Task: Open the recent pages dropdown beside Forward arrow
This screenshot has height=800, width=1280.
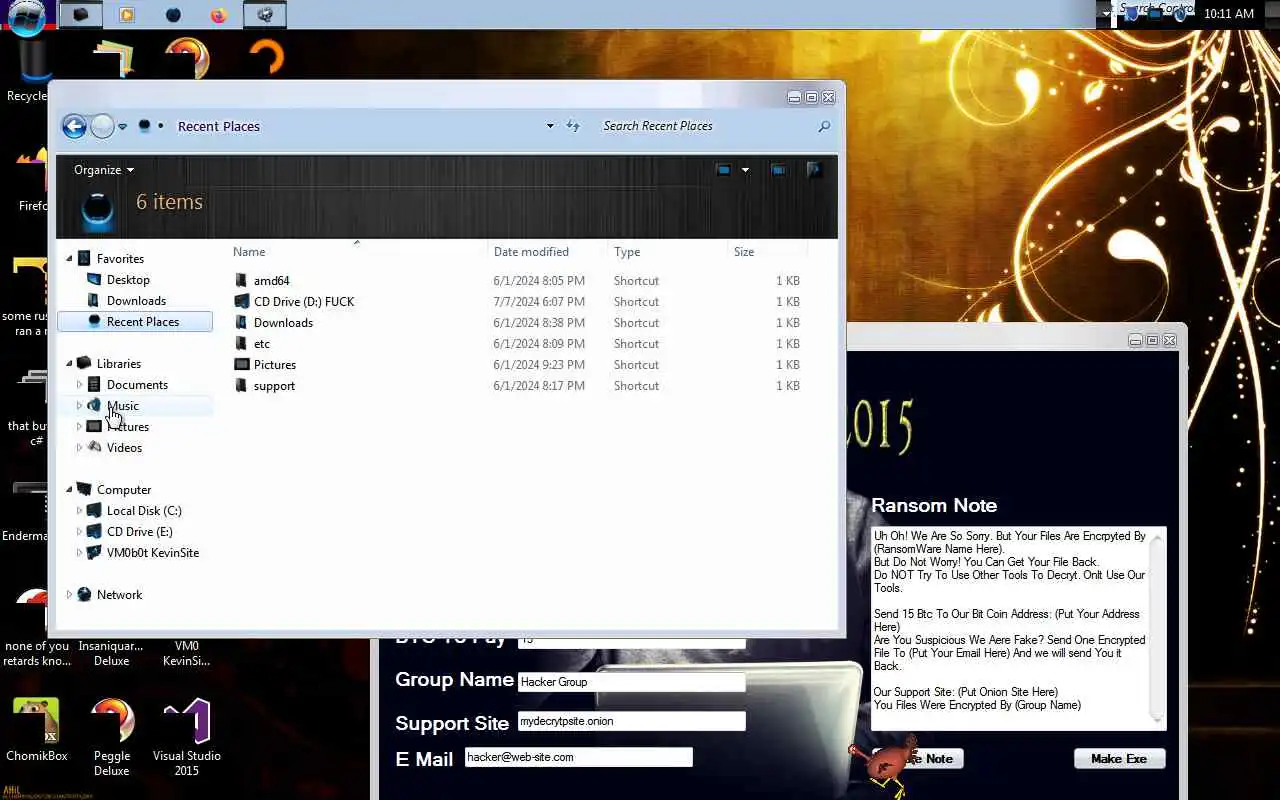Action: pyautogui.click(x=123, y=127)
